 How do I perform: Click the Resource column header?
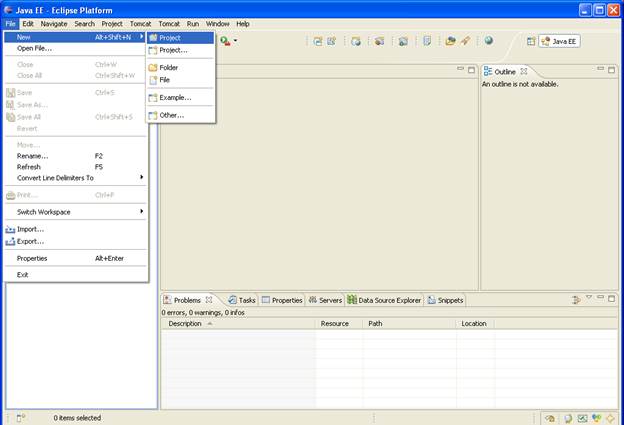tap(339, 324)
